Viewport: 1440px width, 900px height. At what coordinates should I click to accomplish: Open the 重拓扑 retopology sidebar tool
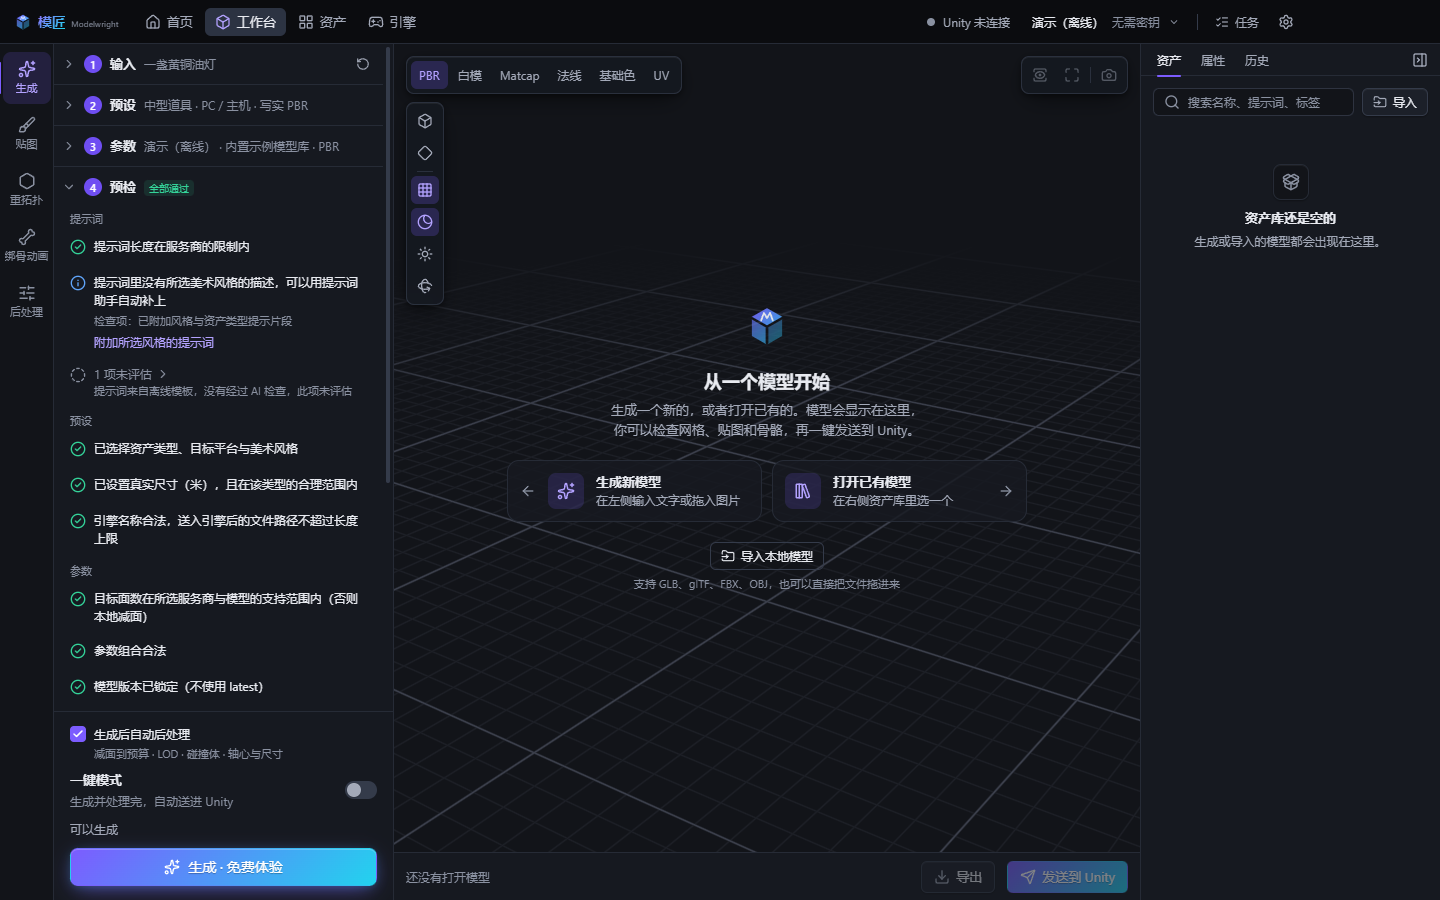click(27, 189)
